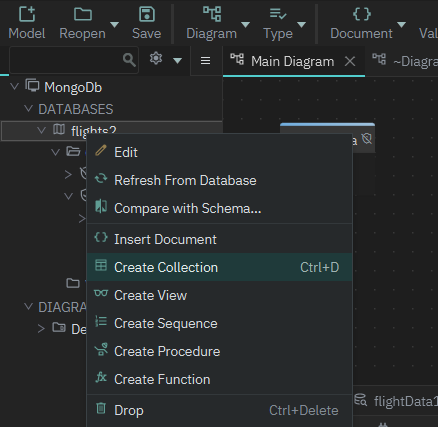Click the open folder icon under flights2

73,151
